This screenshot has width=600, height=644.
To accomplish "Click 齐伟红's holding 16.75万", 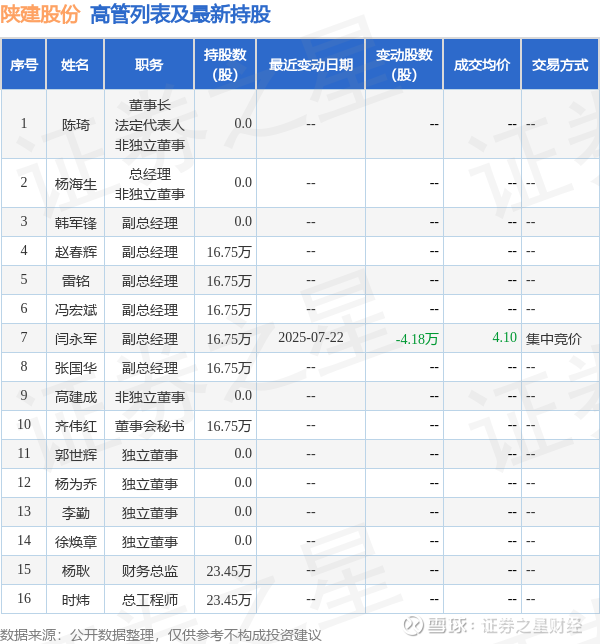I will (229, 426).
